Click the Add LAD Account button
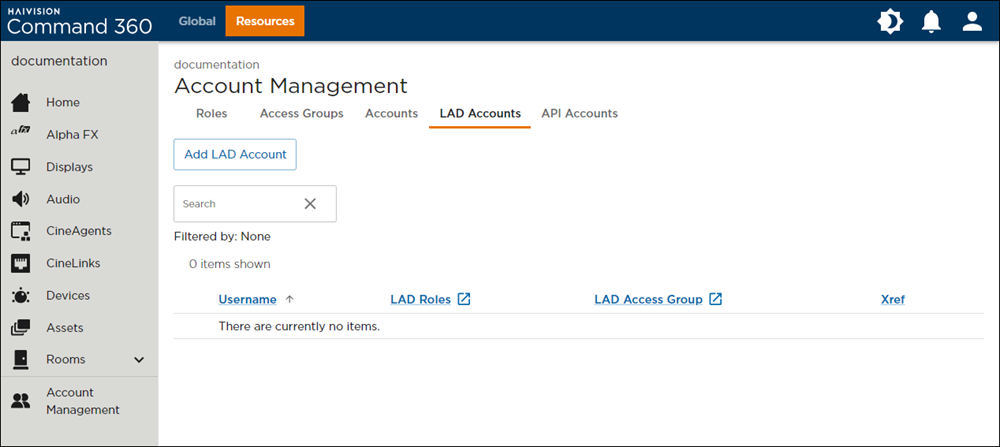The height and width of the screenshot is (447, 1000). (x=235, y=154)
